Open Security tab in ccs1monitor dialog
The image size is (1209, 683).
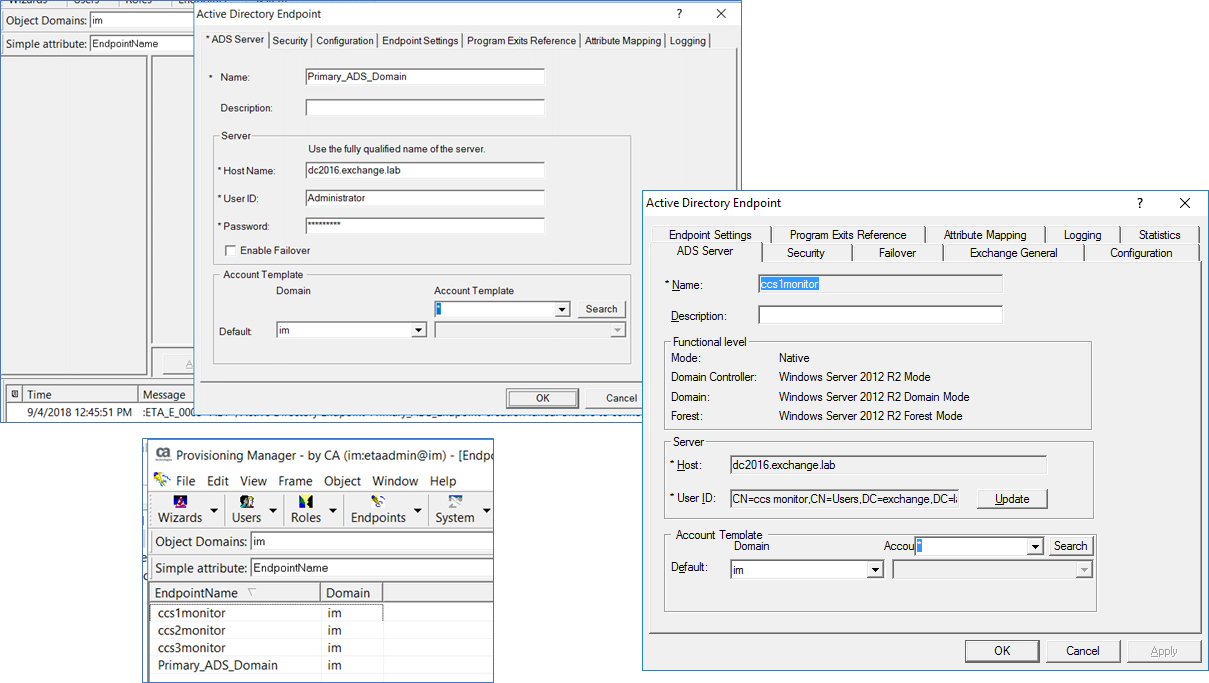pyautogui.click(x=806, y=253)
